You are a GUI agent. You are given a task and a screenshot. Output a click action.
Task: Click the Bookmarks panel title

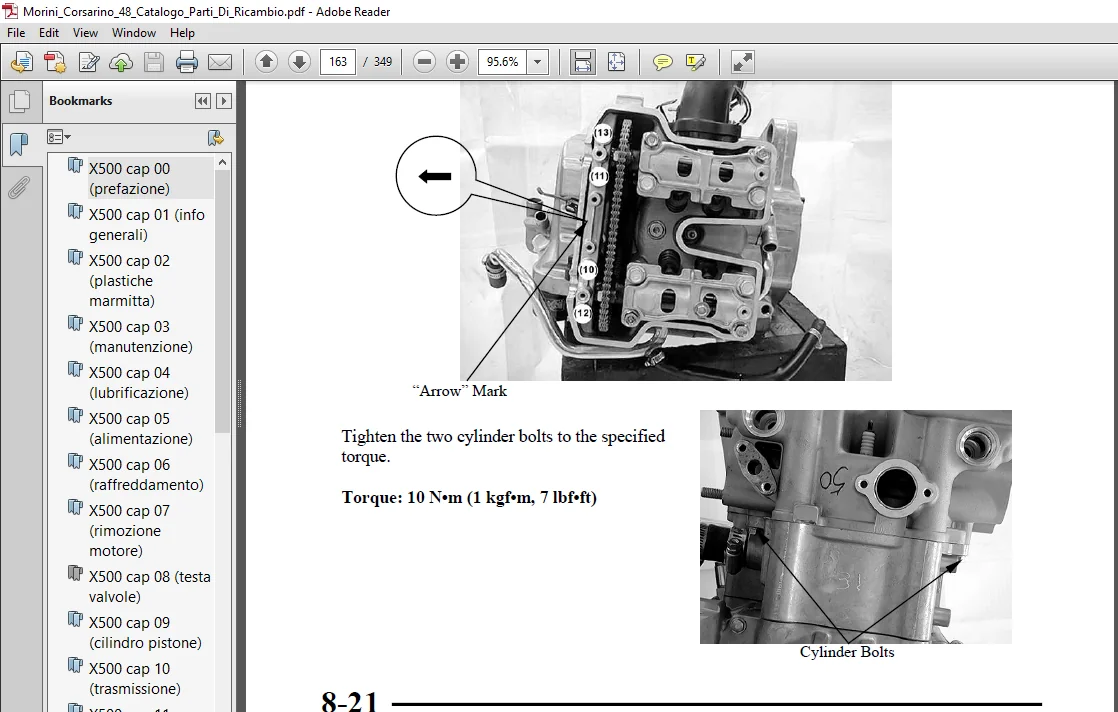81,100
